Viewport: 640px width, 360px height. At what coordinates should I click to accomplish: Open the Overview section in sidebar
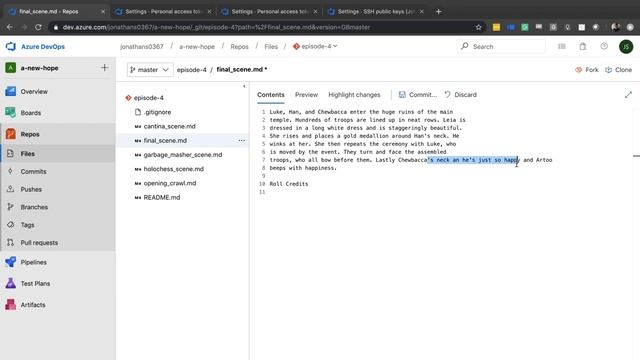pyautogui.click(x=34, y=91)
